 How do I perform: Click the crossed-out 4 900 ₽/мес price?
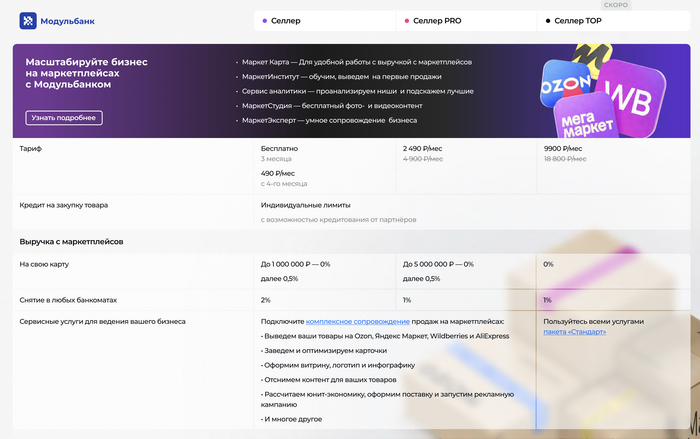423,159
